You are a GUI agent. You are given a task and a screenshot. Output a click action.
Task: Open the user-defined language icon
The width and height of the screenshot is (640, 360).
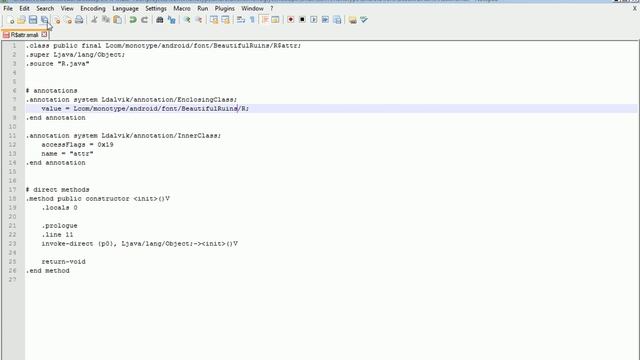pyautogui.click(x=276, y=20)
